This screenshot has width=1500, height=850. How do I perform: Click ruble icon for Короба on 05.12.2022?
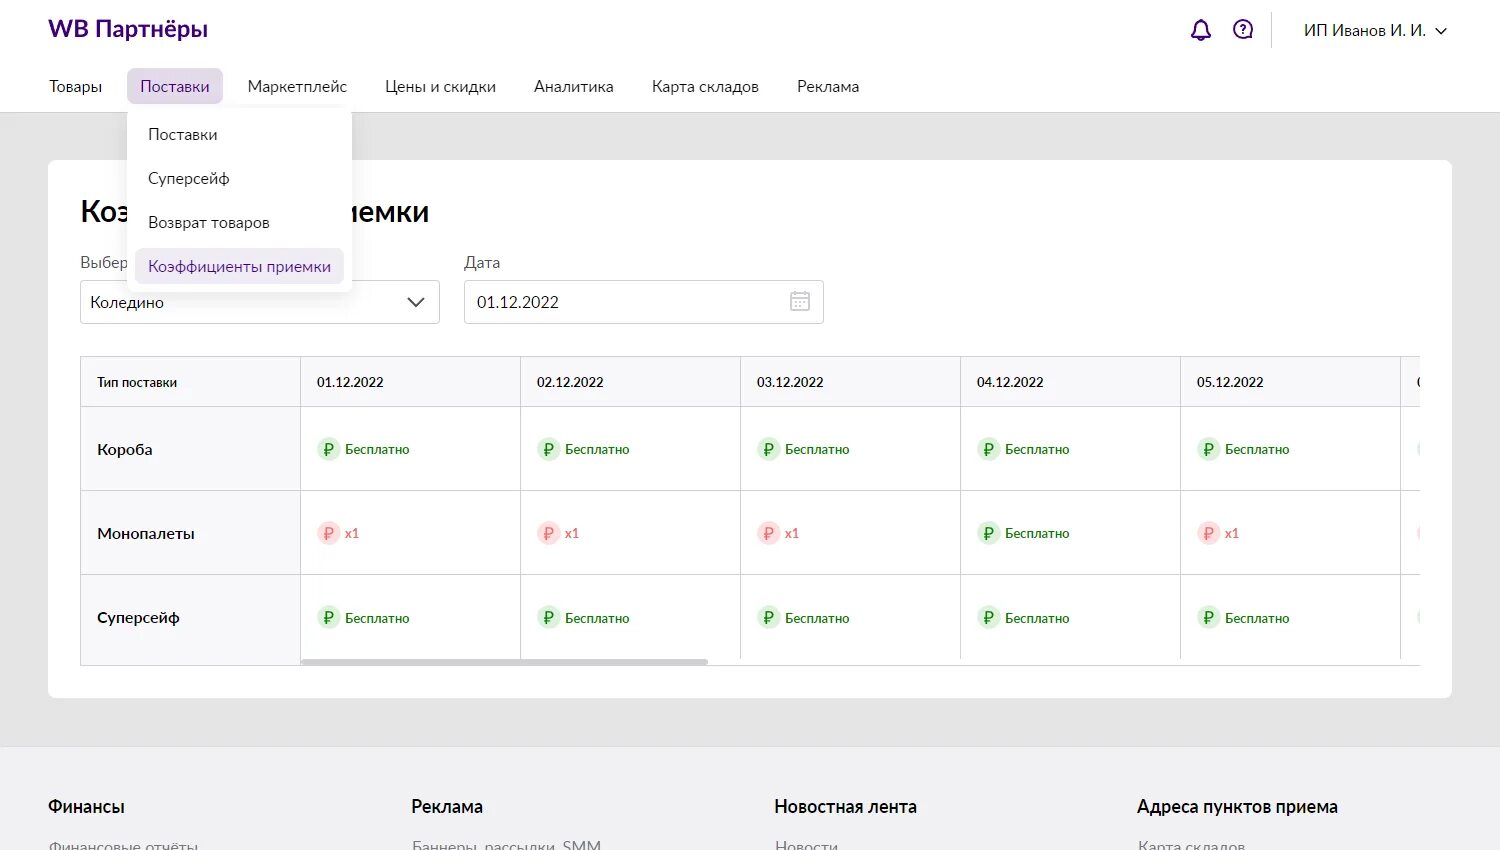[1208, 449]
